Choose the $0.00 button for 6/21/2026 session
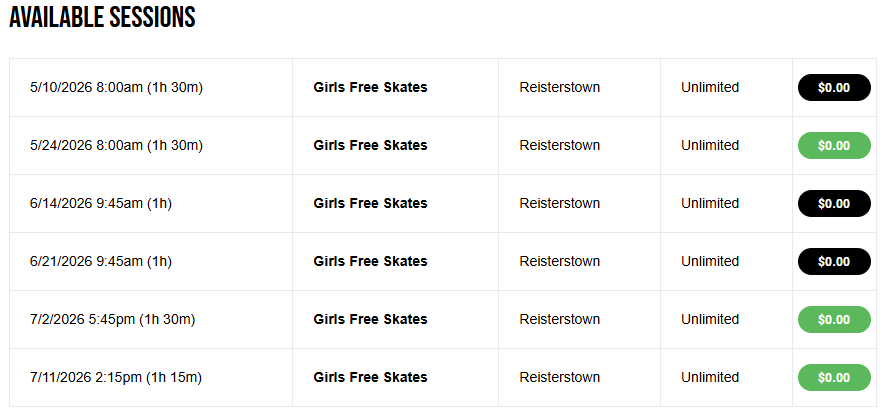Viewport: 883px width, 411px height. click(834, 262)
